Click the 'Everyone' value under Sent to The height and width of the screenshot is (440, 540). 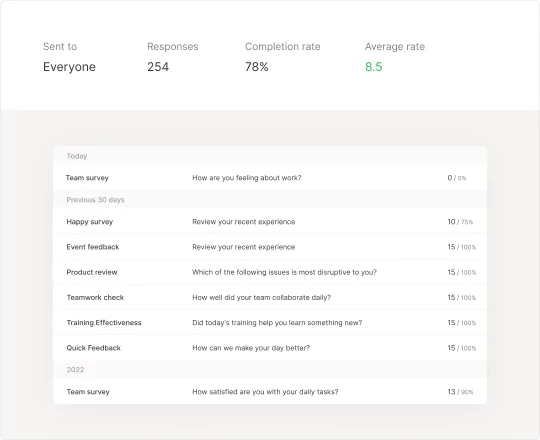tap(69, 67)
